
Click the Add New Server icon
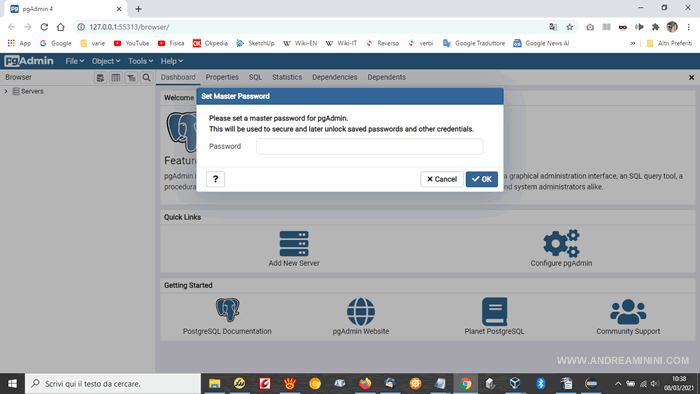[294, 244]
